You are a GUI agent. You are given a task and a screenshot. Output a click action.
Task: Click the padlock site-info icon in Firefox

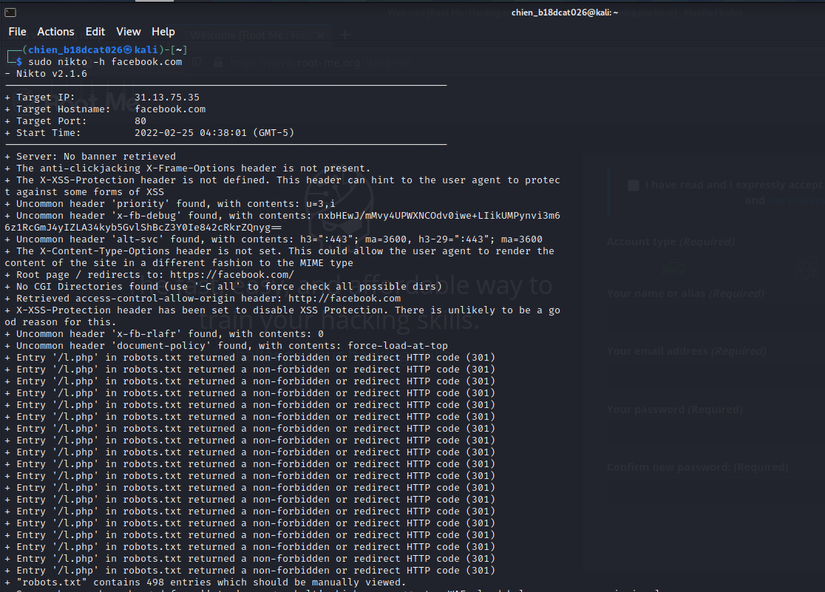[218, 63]
